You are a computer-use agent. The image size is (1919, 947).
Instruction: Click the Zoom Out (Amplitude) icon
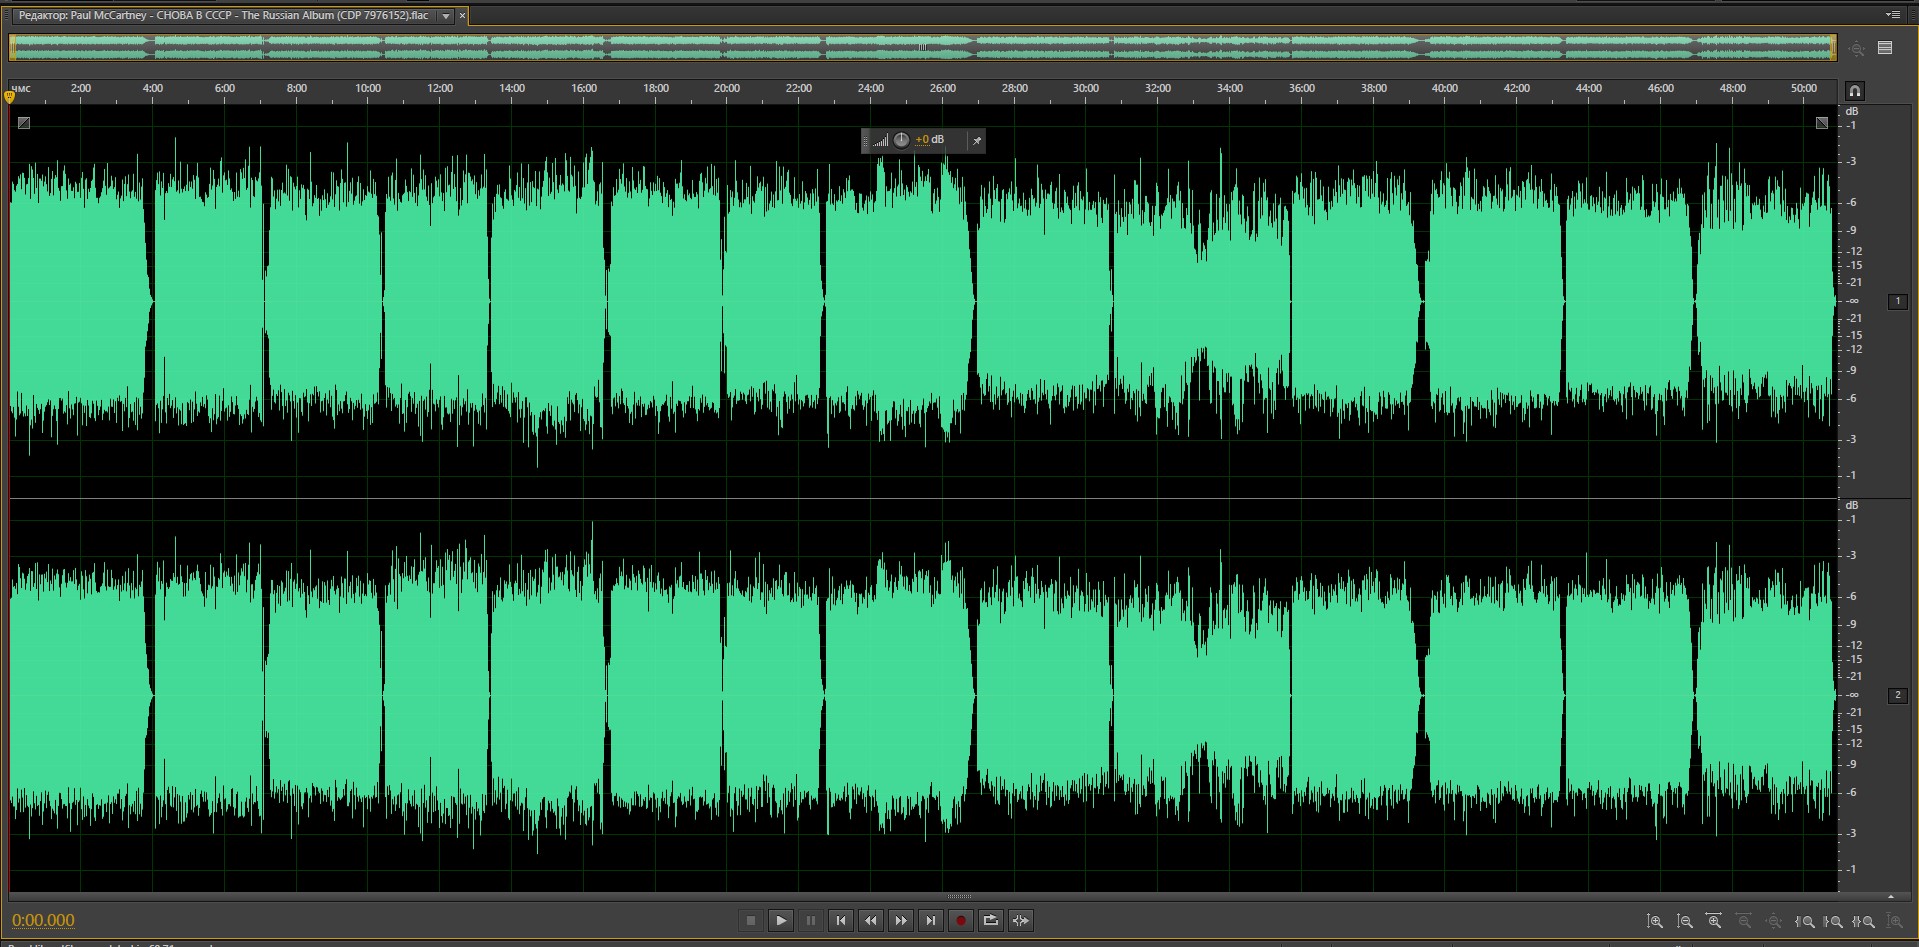pyautogui.click(x=1685, y=921)
